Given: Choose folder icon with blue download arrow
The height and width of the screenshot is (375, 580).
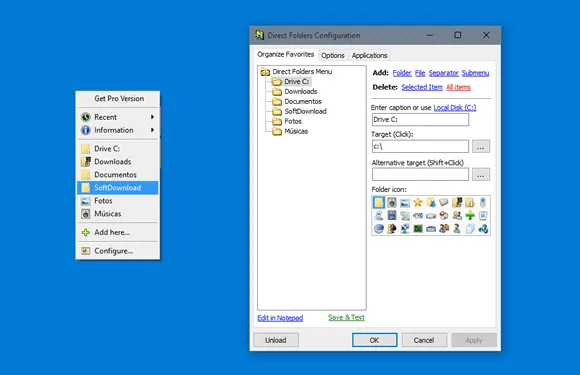Looking at the screenshot, I should (431, 202).
